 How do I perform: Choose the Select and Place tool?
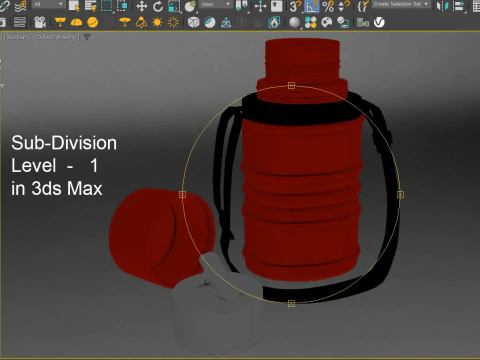click(190, 6)
